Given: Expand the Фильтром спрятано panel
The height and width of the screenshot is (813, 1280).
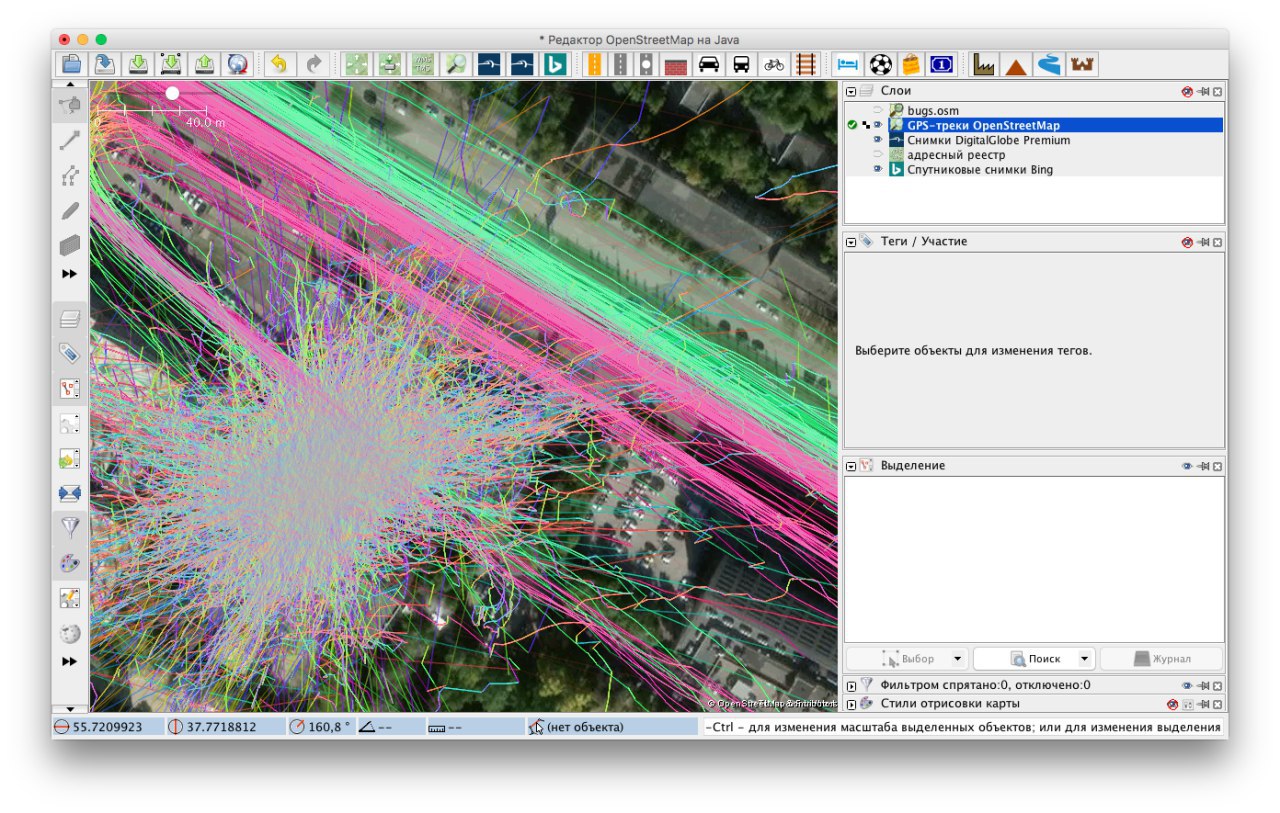Looking at the screenshot, I should tap(851, 686).
